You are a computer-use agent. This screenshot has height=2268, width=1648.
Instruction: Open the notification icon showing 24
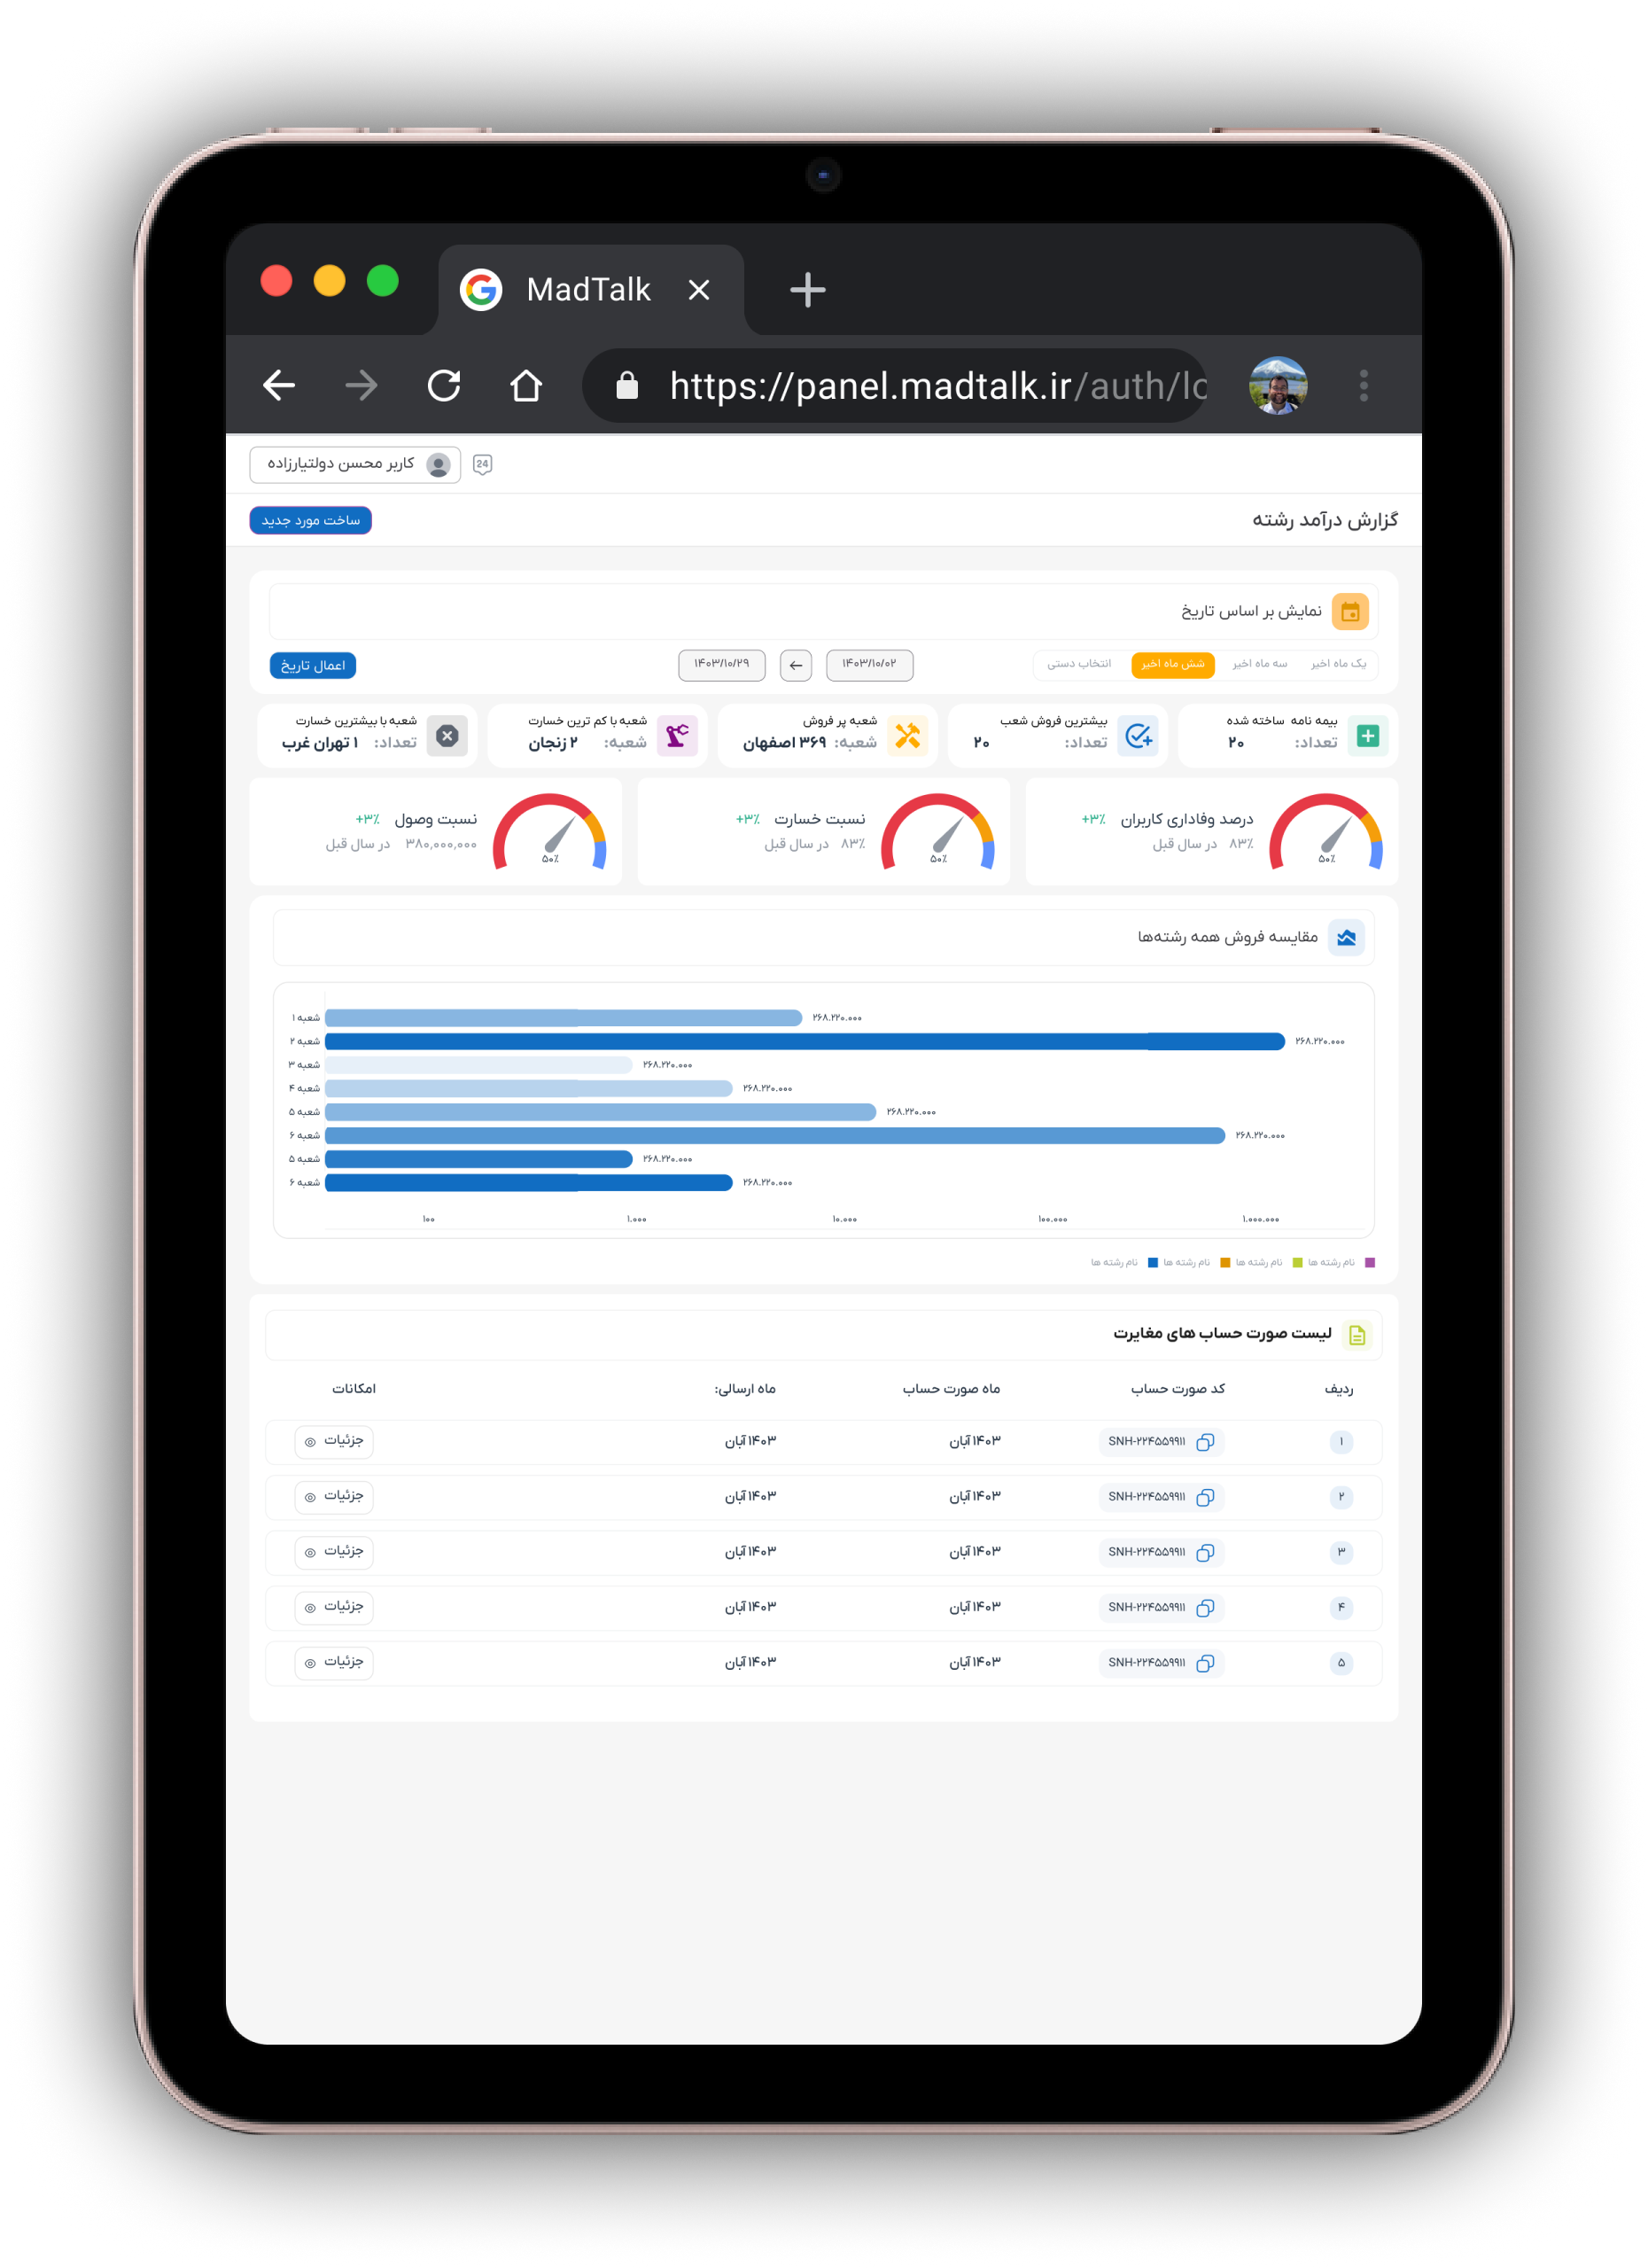point(482,464)
